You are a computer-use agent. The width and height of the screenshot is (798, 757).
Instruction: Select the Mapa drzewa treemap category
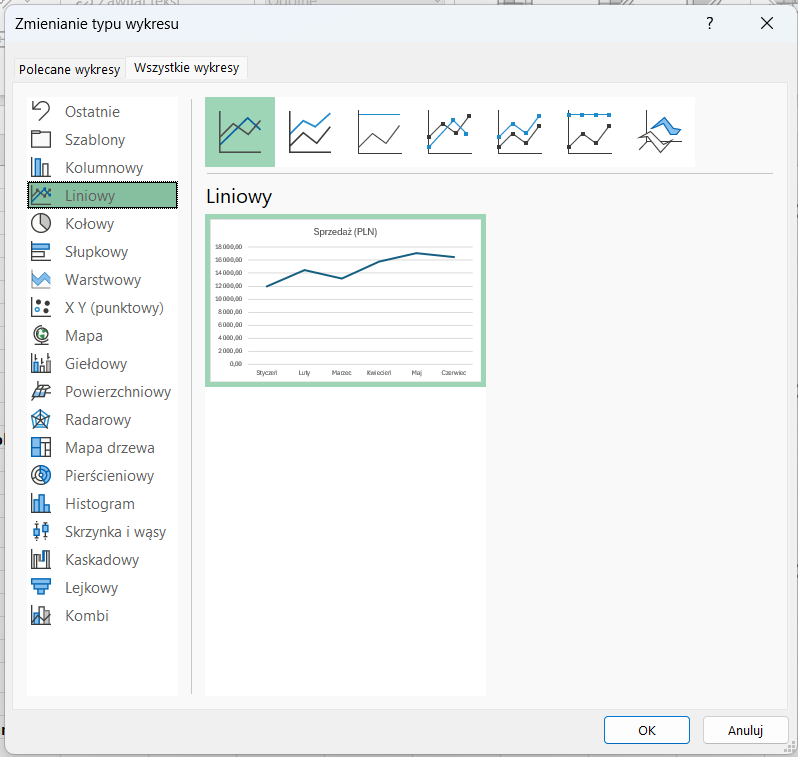(x=109, y=448)
